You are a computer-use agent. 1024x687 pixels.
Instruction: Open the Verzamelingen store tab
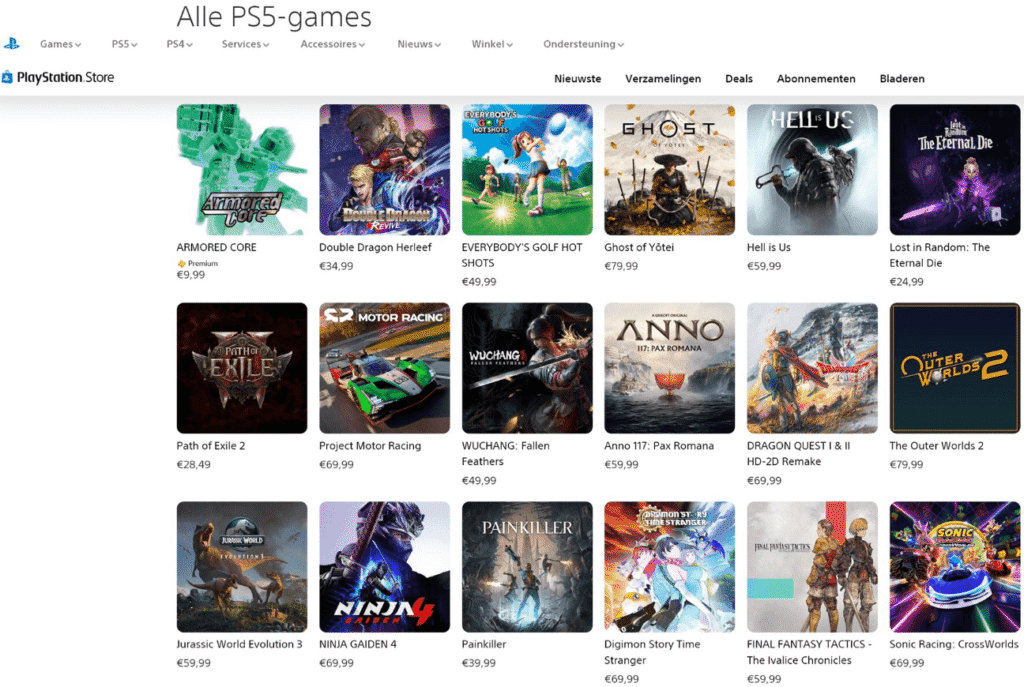tap(663, 78)
